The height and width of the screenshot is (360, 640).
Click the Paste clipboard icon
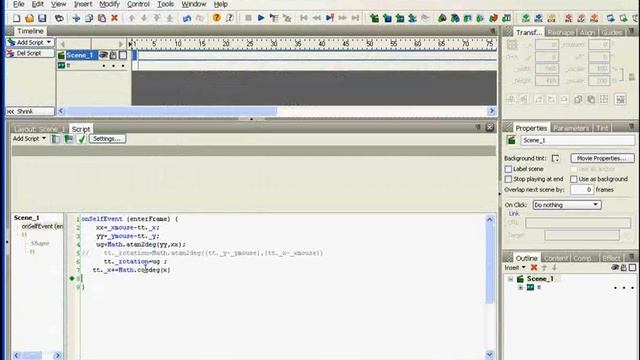coord(102,18)
